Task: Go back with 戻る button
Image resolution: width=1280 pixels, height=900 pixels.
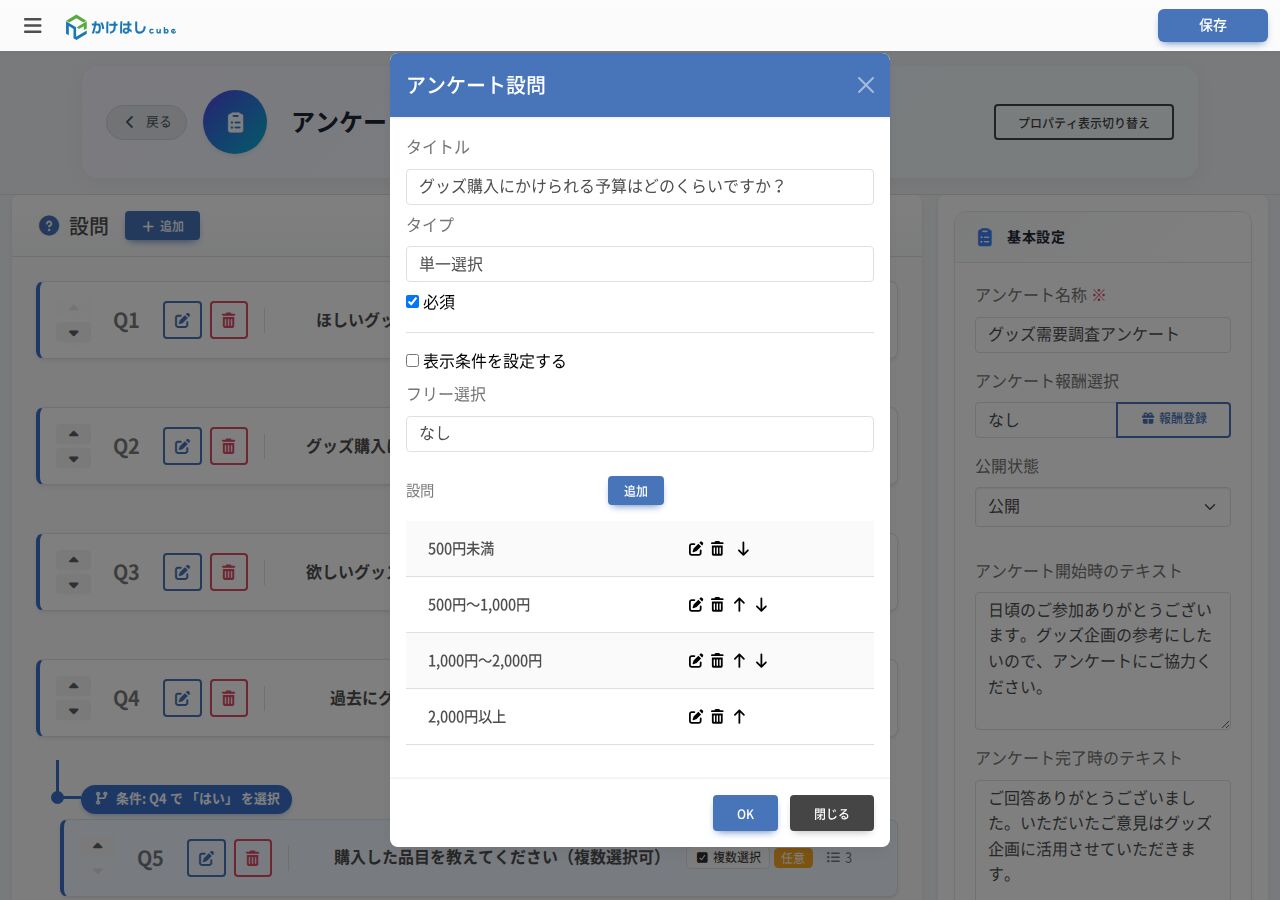Action: click(146, 122)
